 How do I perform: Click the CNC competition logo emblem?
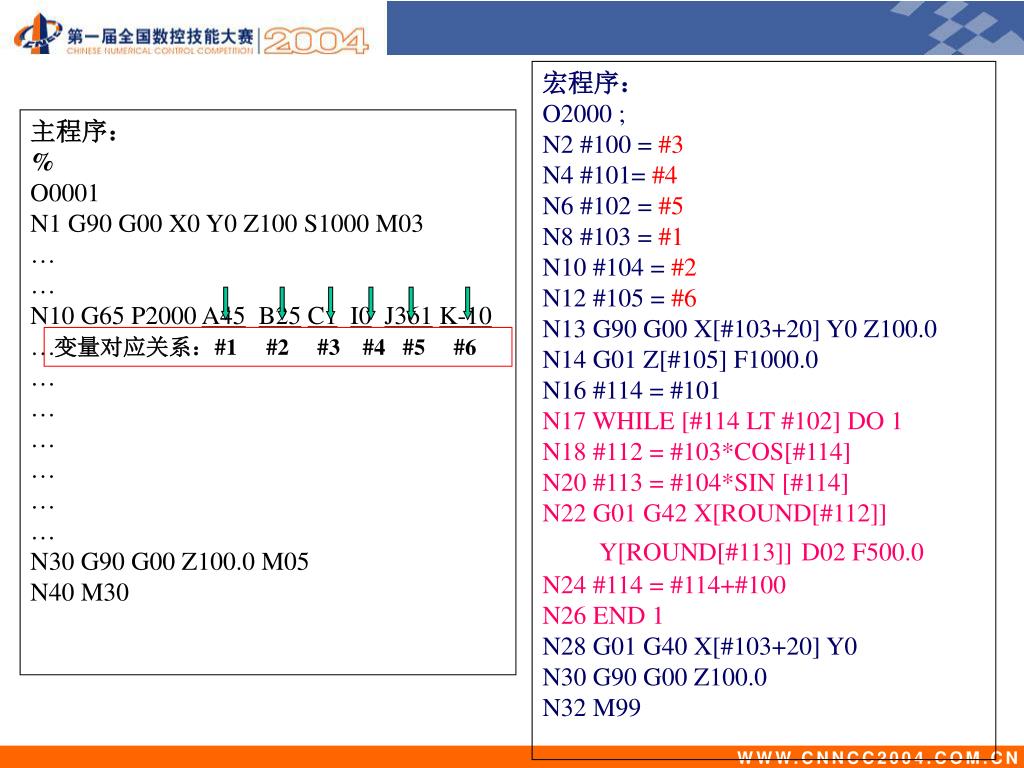[x=37, y=34]
